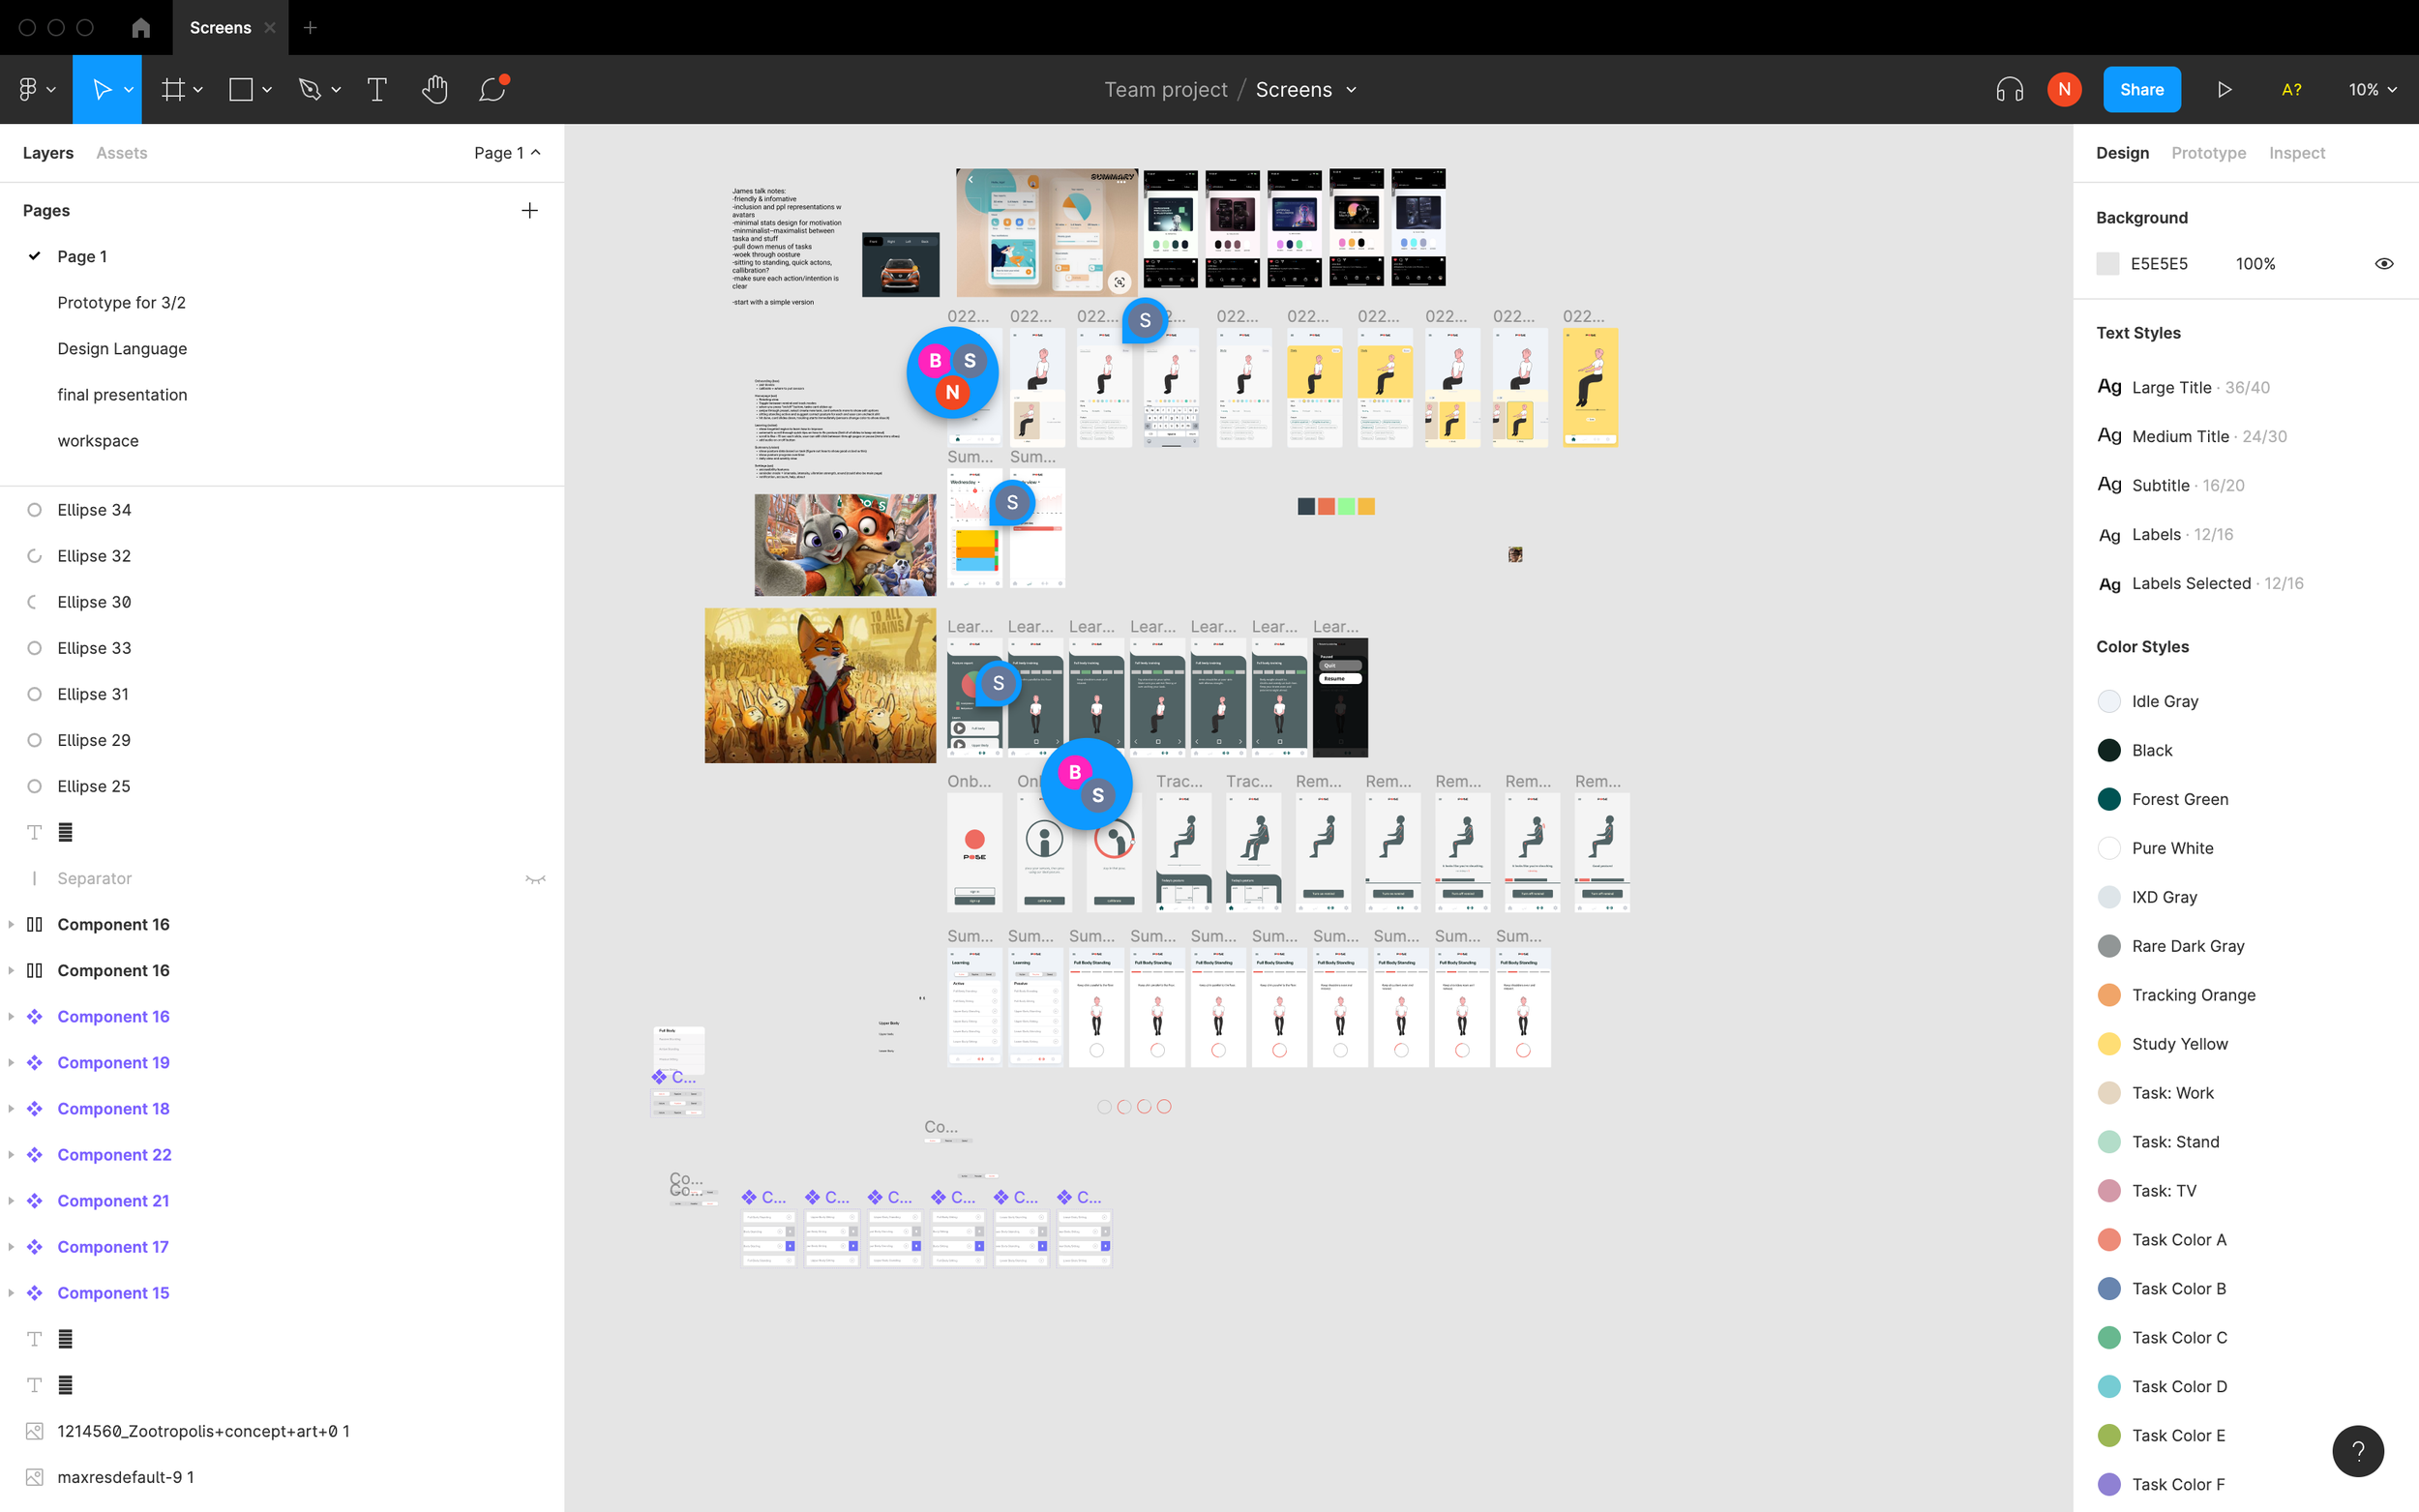Select the Ellipse 34 layer

click(282, 510)
